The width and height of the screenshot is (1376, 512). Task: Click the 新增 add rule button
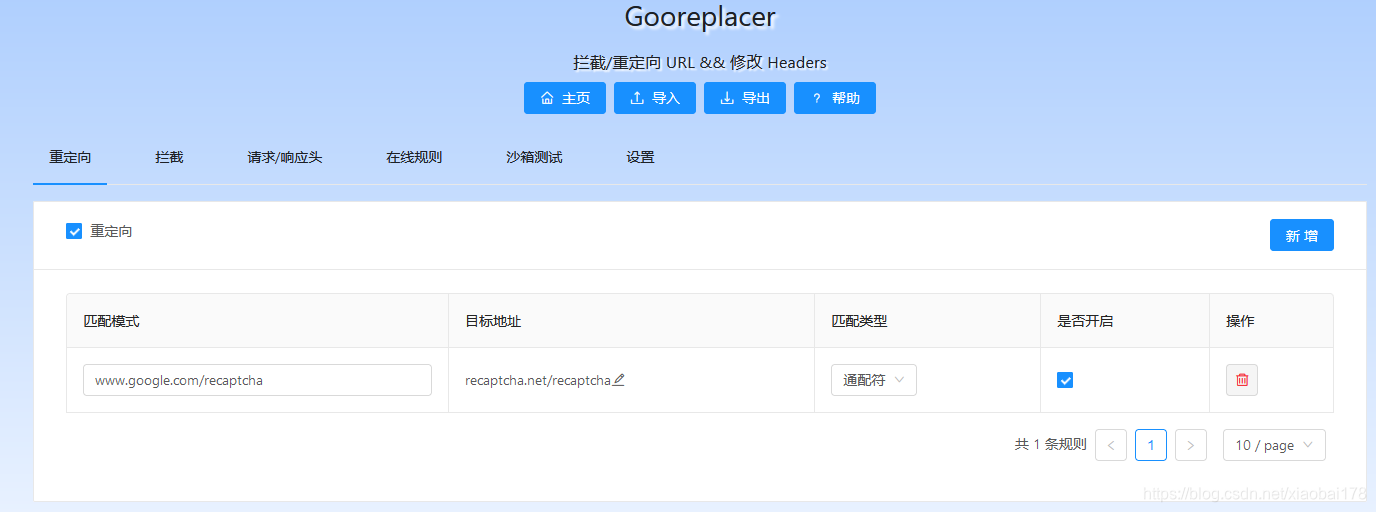click(1301, 235)
